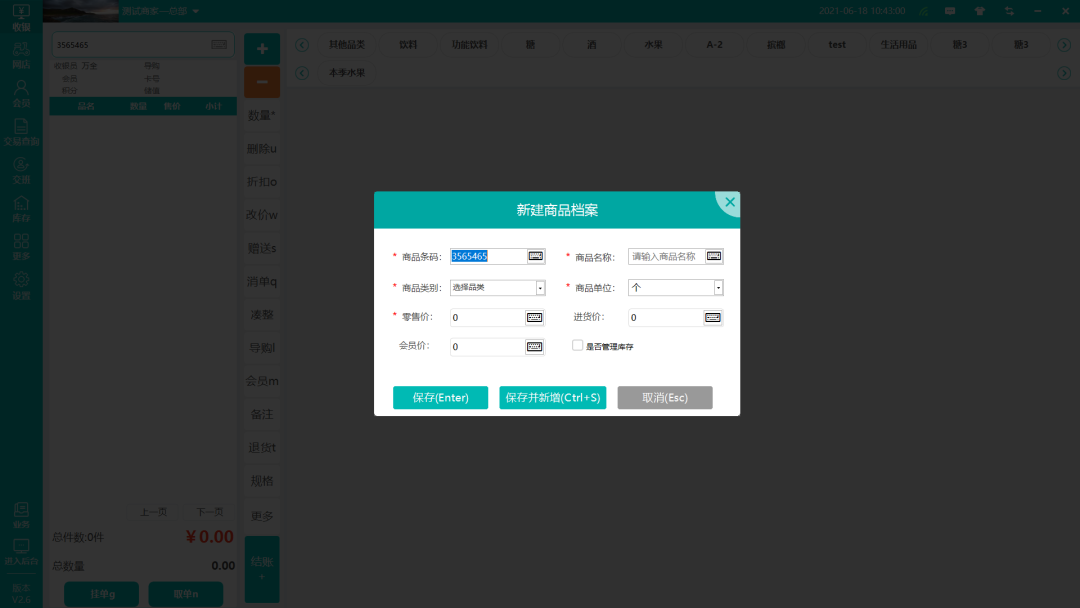Open keypad icon next to 零售价
1080x608 pixels.
(535, 318)
